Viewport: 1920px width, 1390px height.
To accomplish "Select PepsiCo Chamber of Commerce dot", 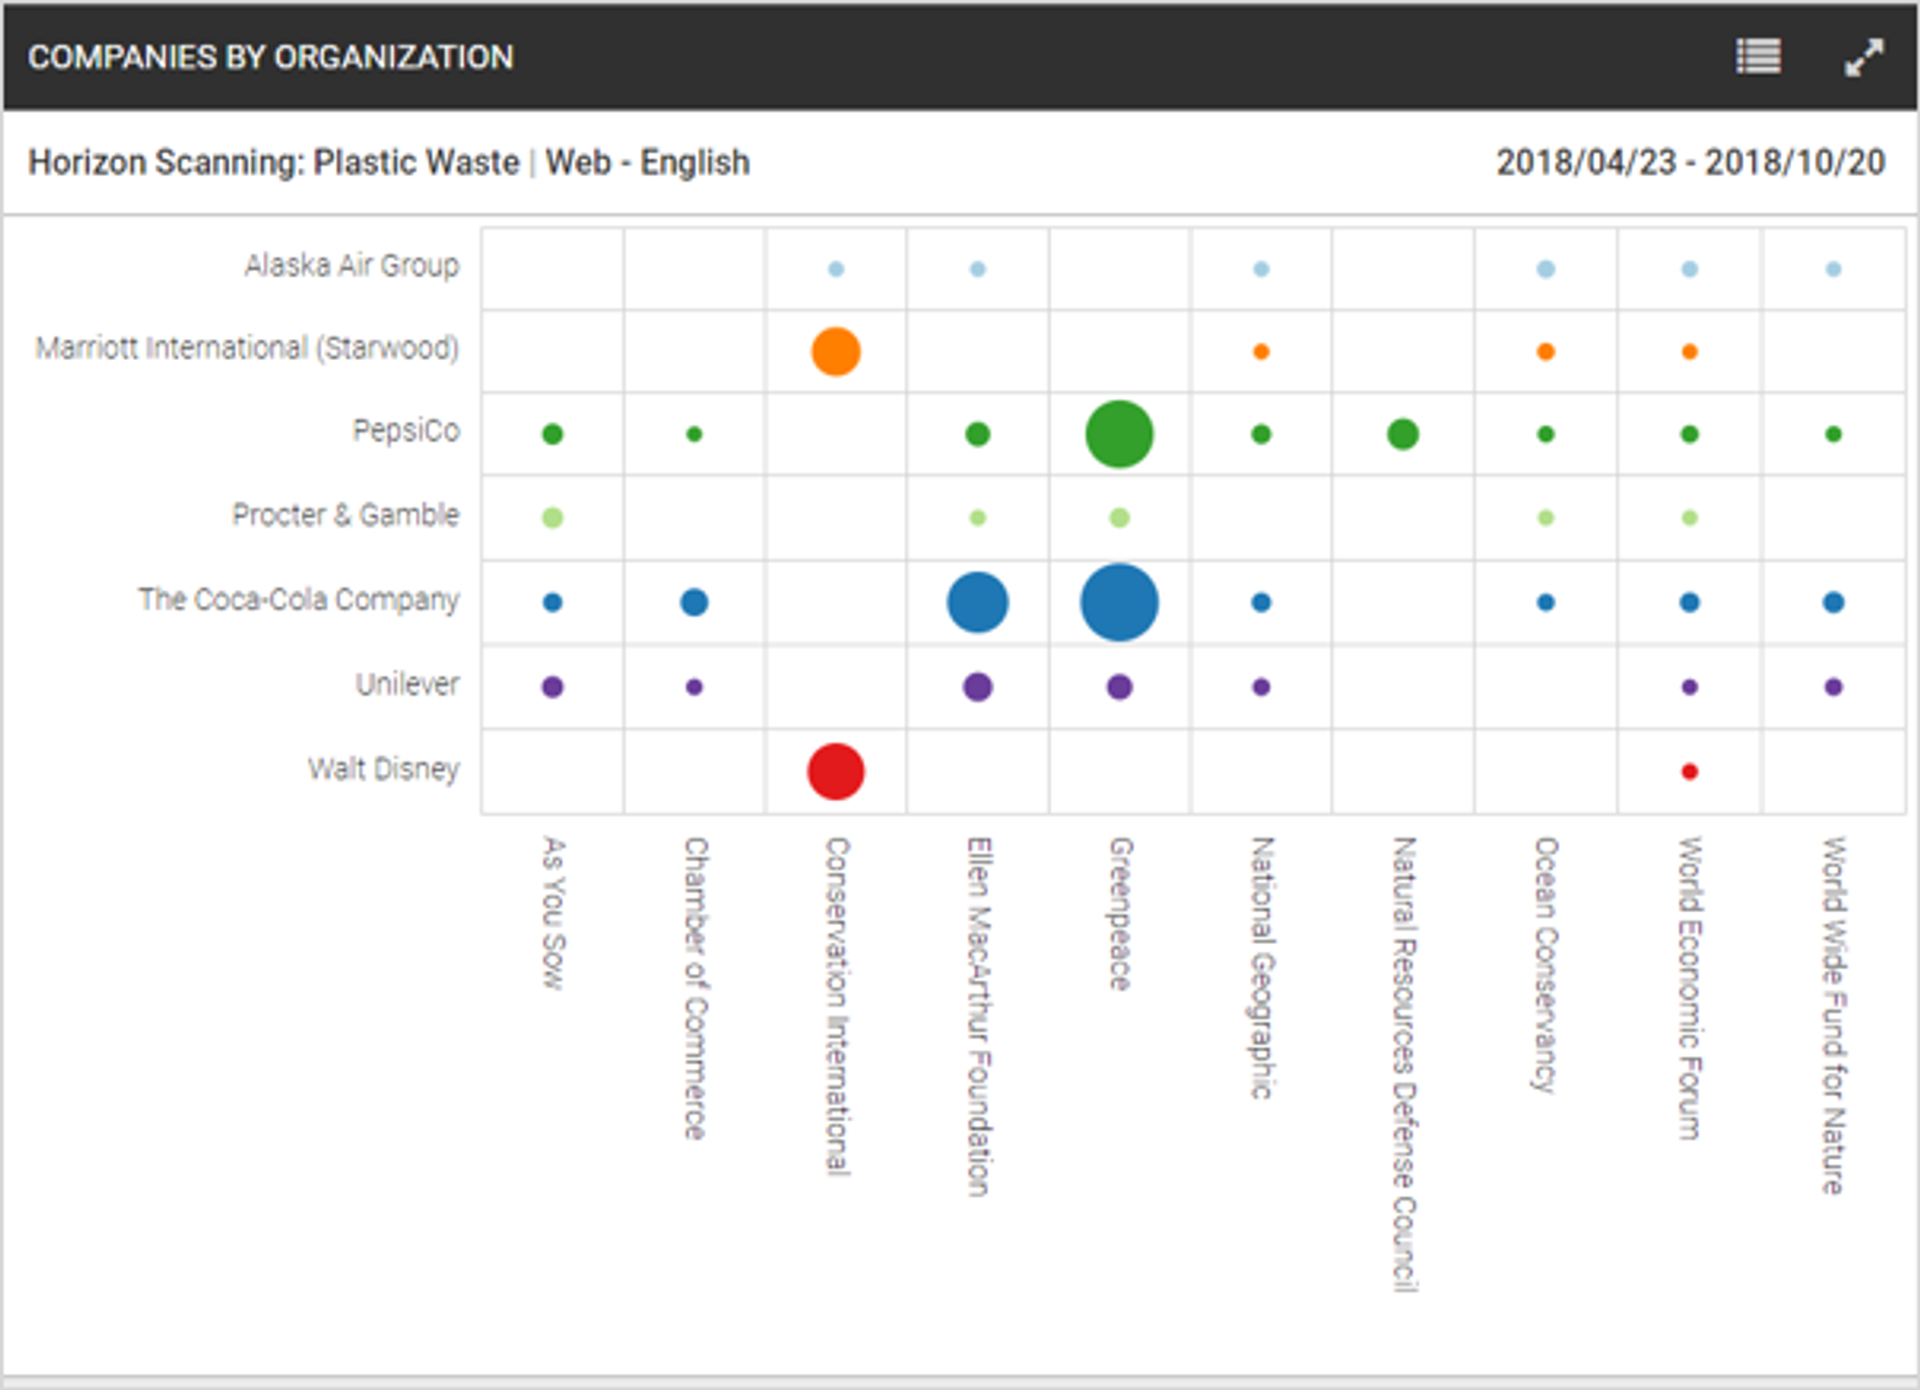I will [694, 434].
